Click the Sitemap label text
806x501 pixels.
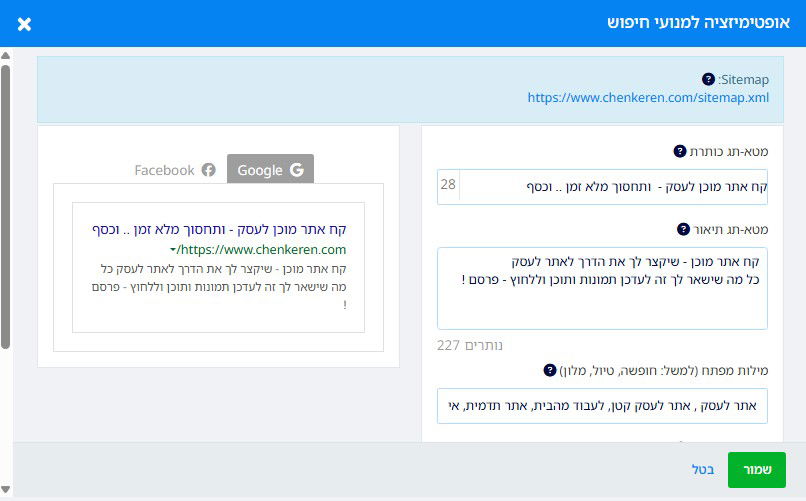click(x=743, y=80)
